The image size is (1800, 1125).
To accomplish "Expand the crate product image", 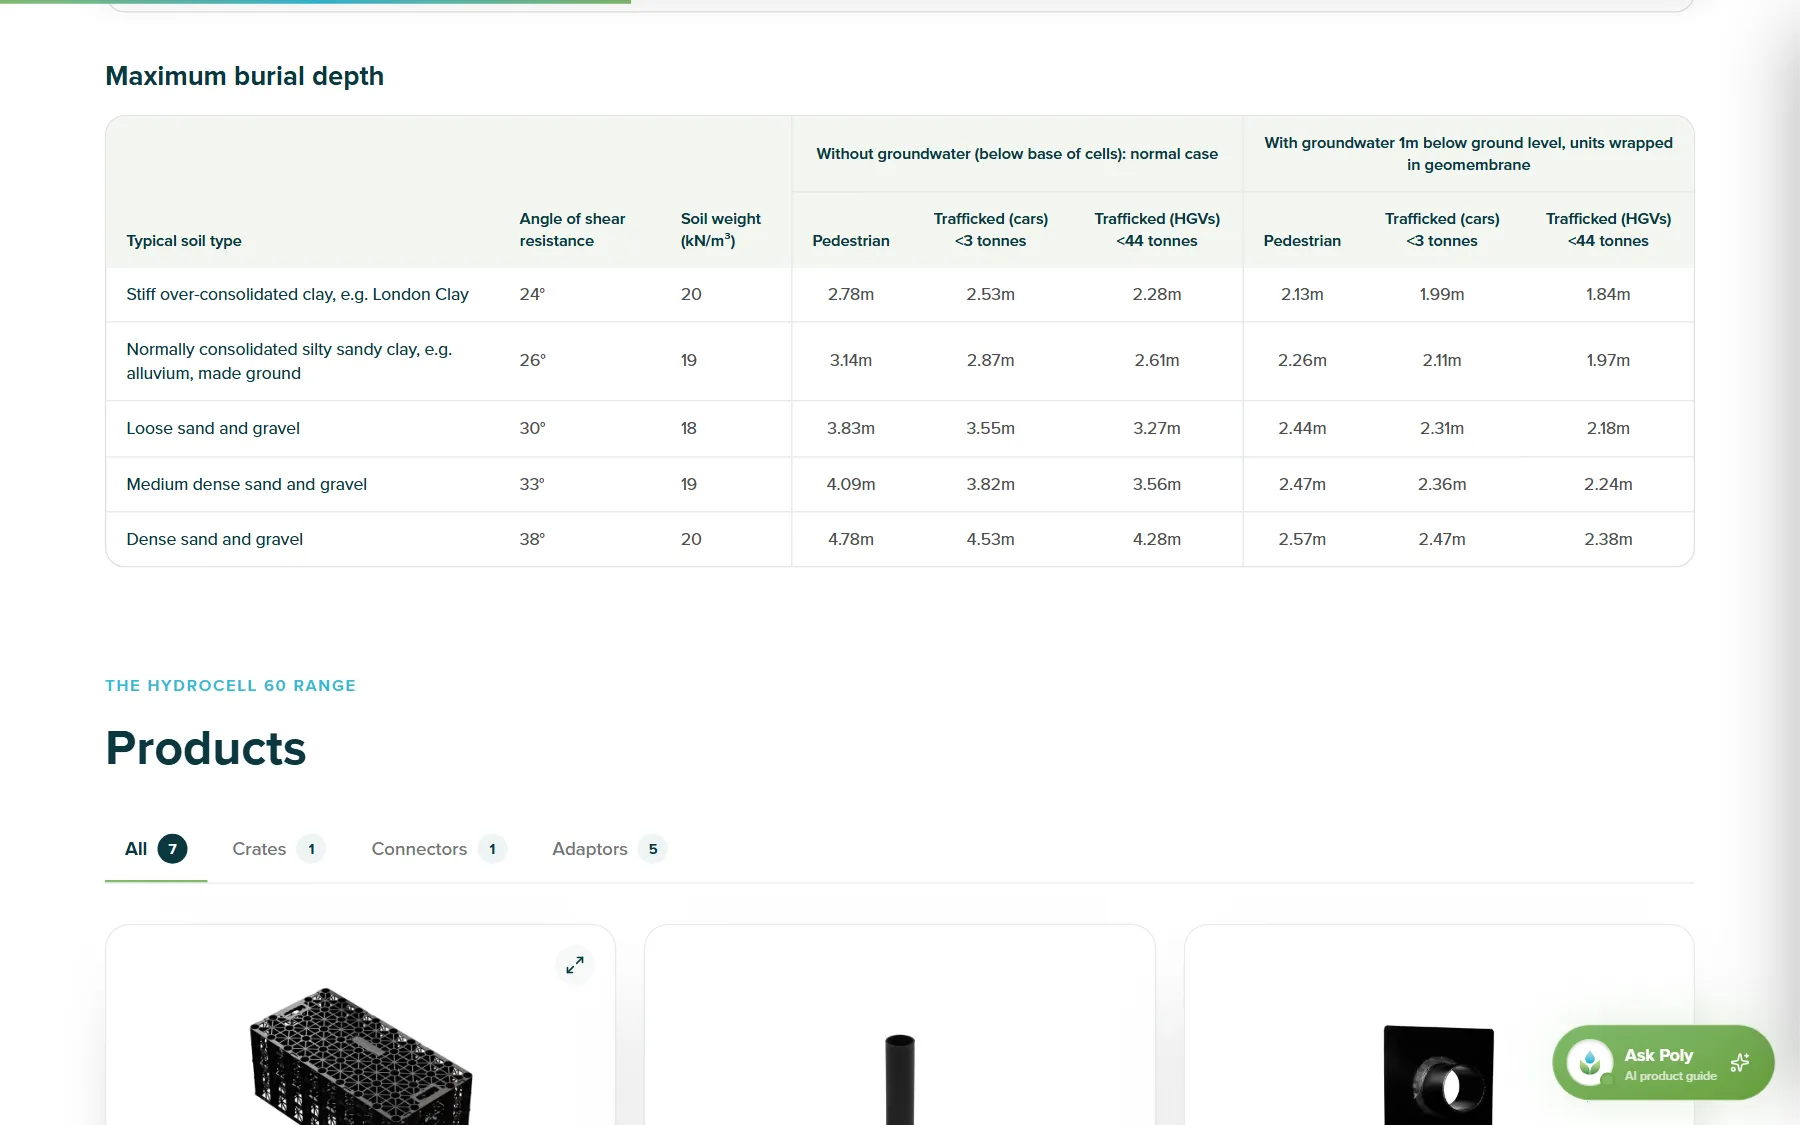I will tap(575, 965).
